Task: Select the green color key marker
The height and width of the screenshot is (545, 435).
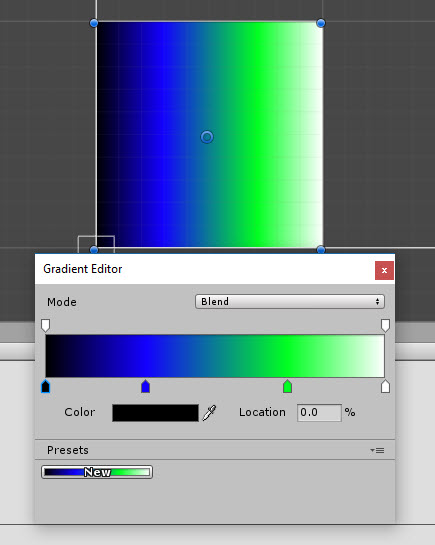Action: tap(287, 386)
